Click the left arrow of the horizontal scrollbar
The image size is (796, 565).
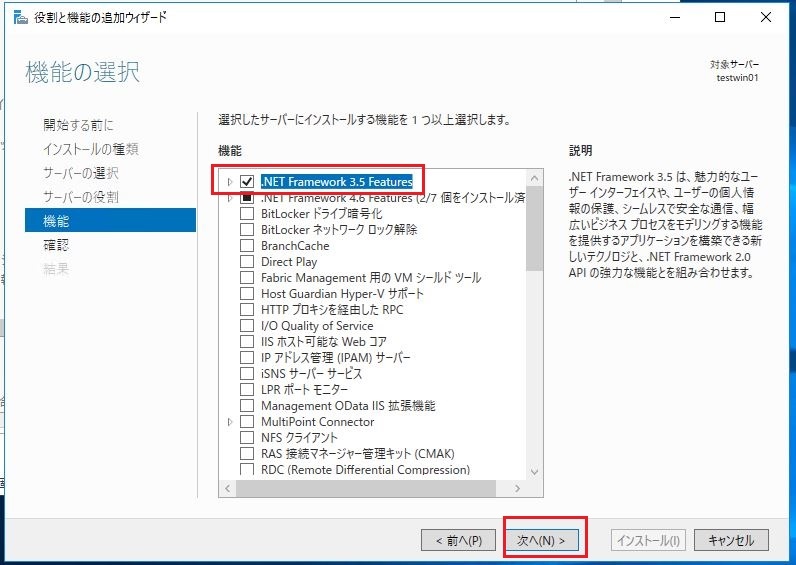227,488
